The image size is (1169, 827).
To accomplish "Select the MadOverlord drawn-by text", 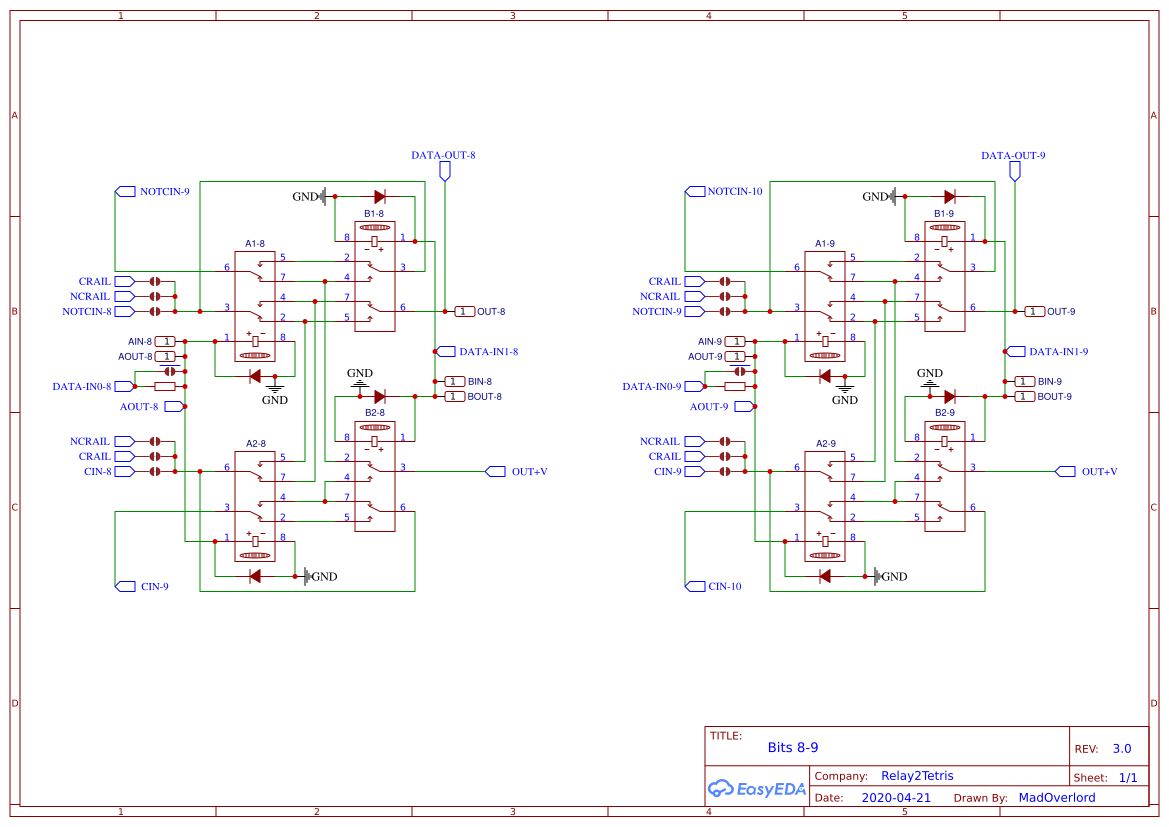I will coord(1056,797).
